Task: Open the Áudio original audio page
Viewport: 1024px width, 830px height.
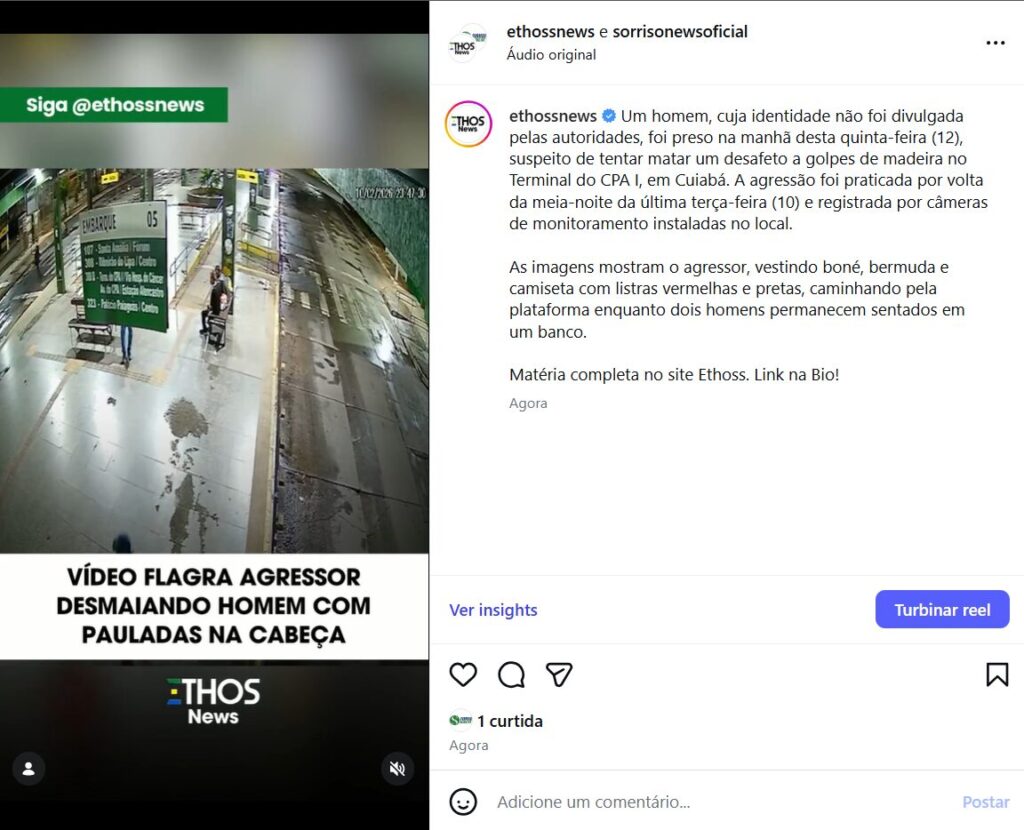Action: 551,55
